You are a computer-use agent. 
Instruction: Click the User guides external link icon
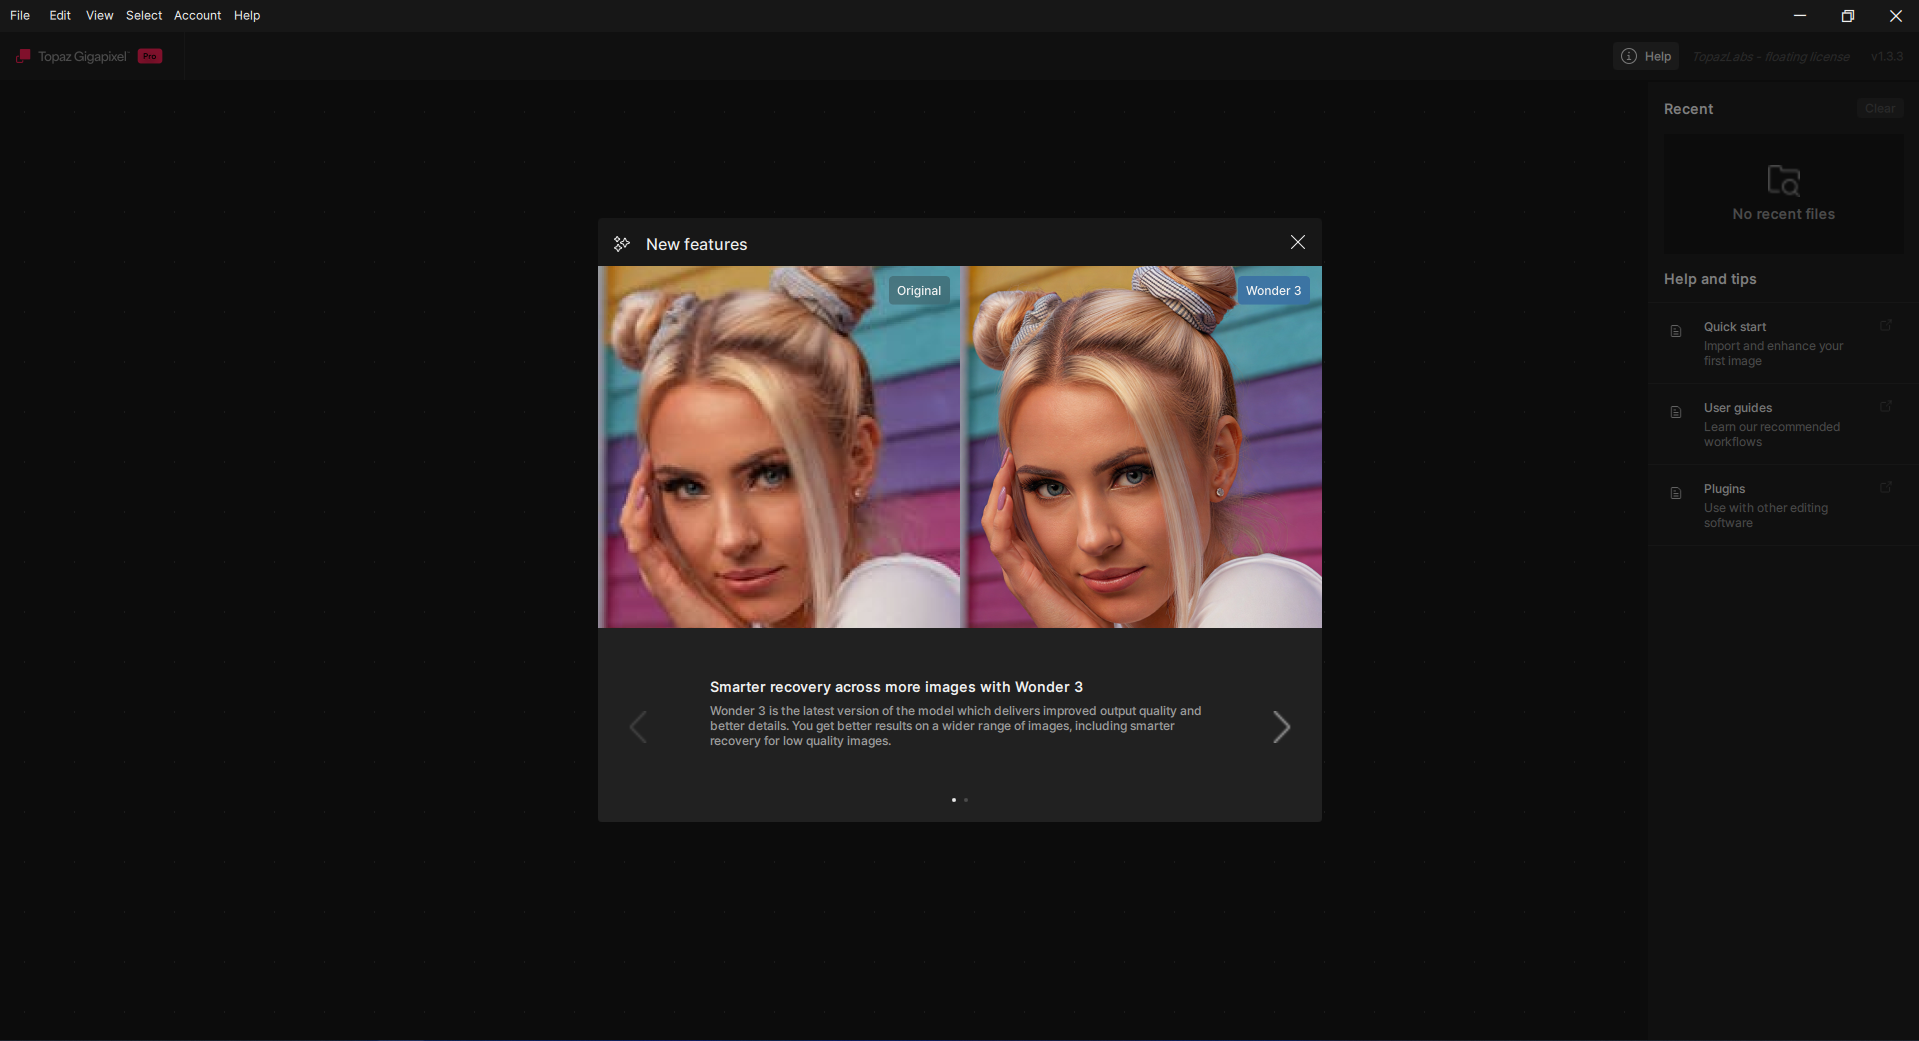1886,406
